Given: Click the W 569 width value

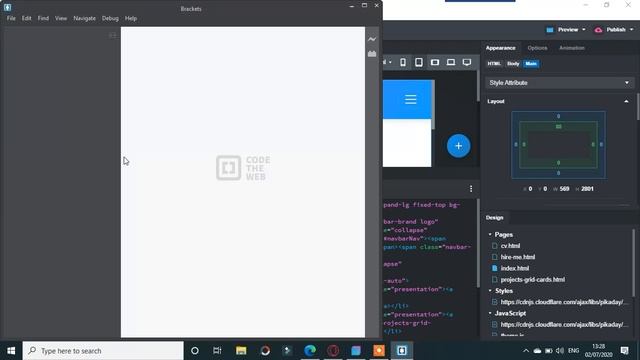Looking at the screenshot, I should pos(564,189).
